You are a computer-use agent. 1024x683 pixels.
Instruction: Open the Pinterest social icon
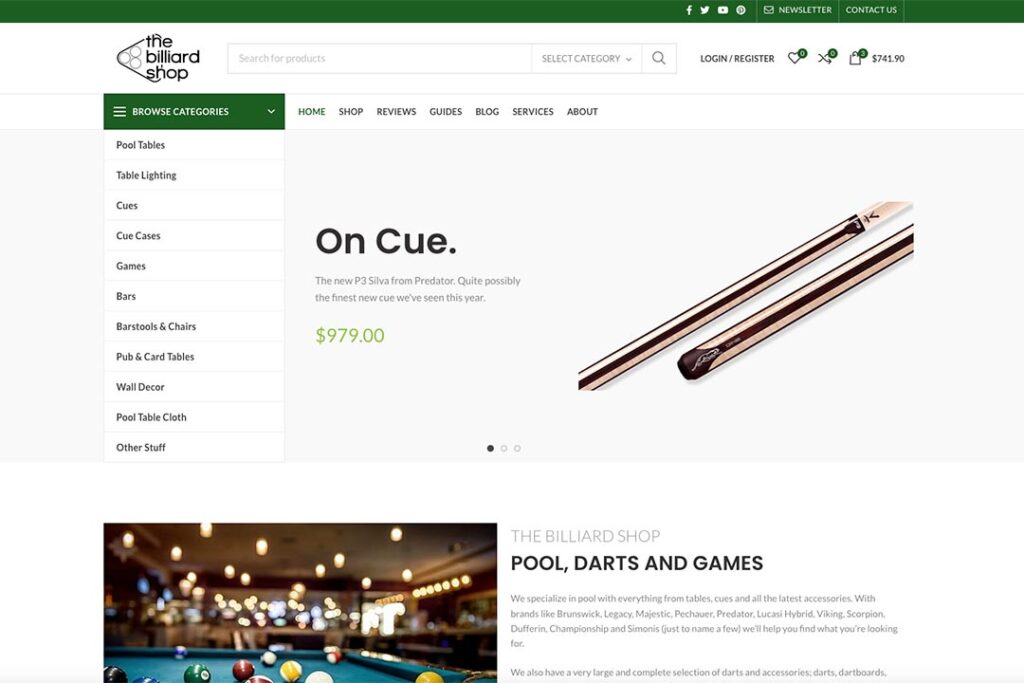(x=741, y=10)
